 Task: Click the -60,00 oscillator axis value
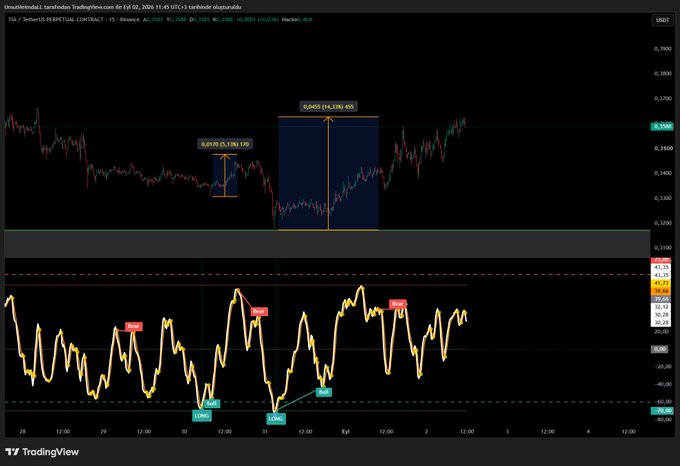click(x=662, y=402)
